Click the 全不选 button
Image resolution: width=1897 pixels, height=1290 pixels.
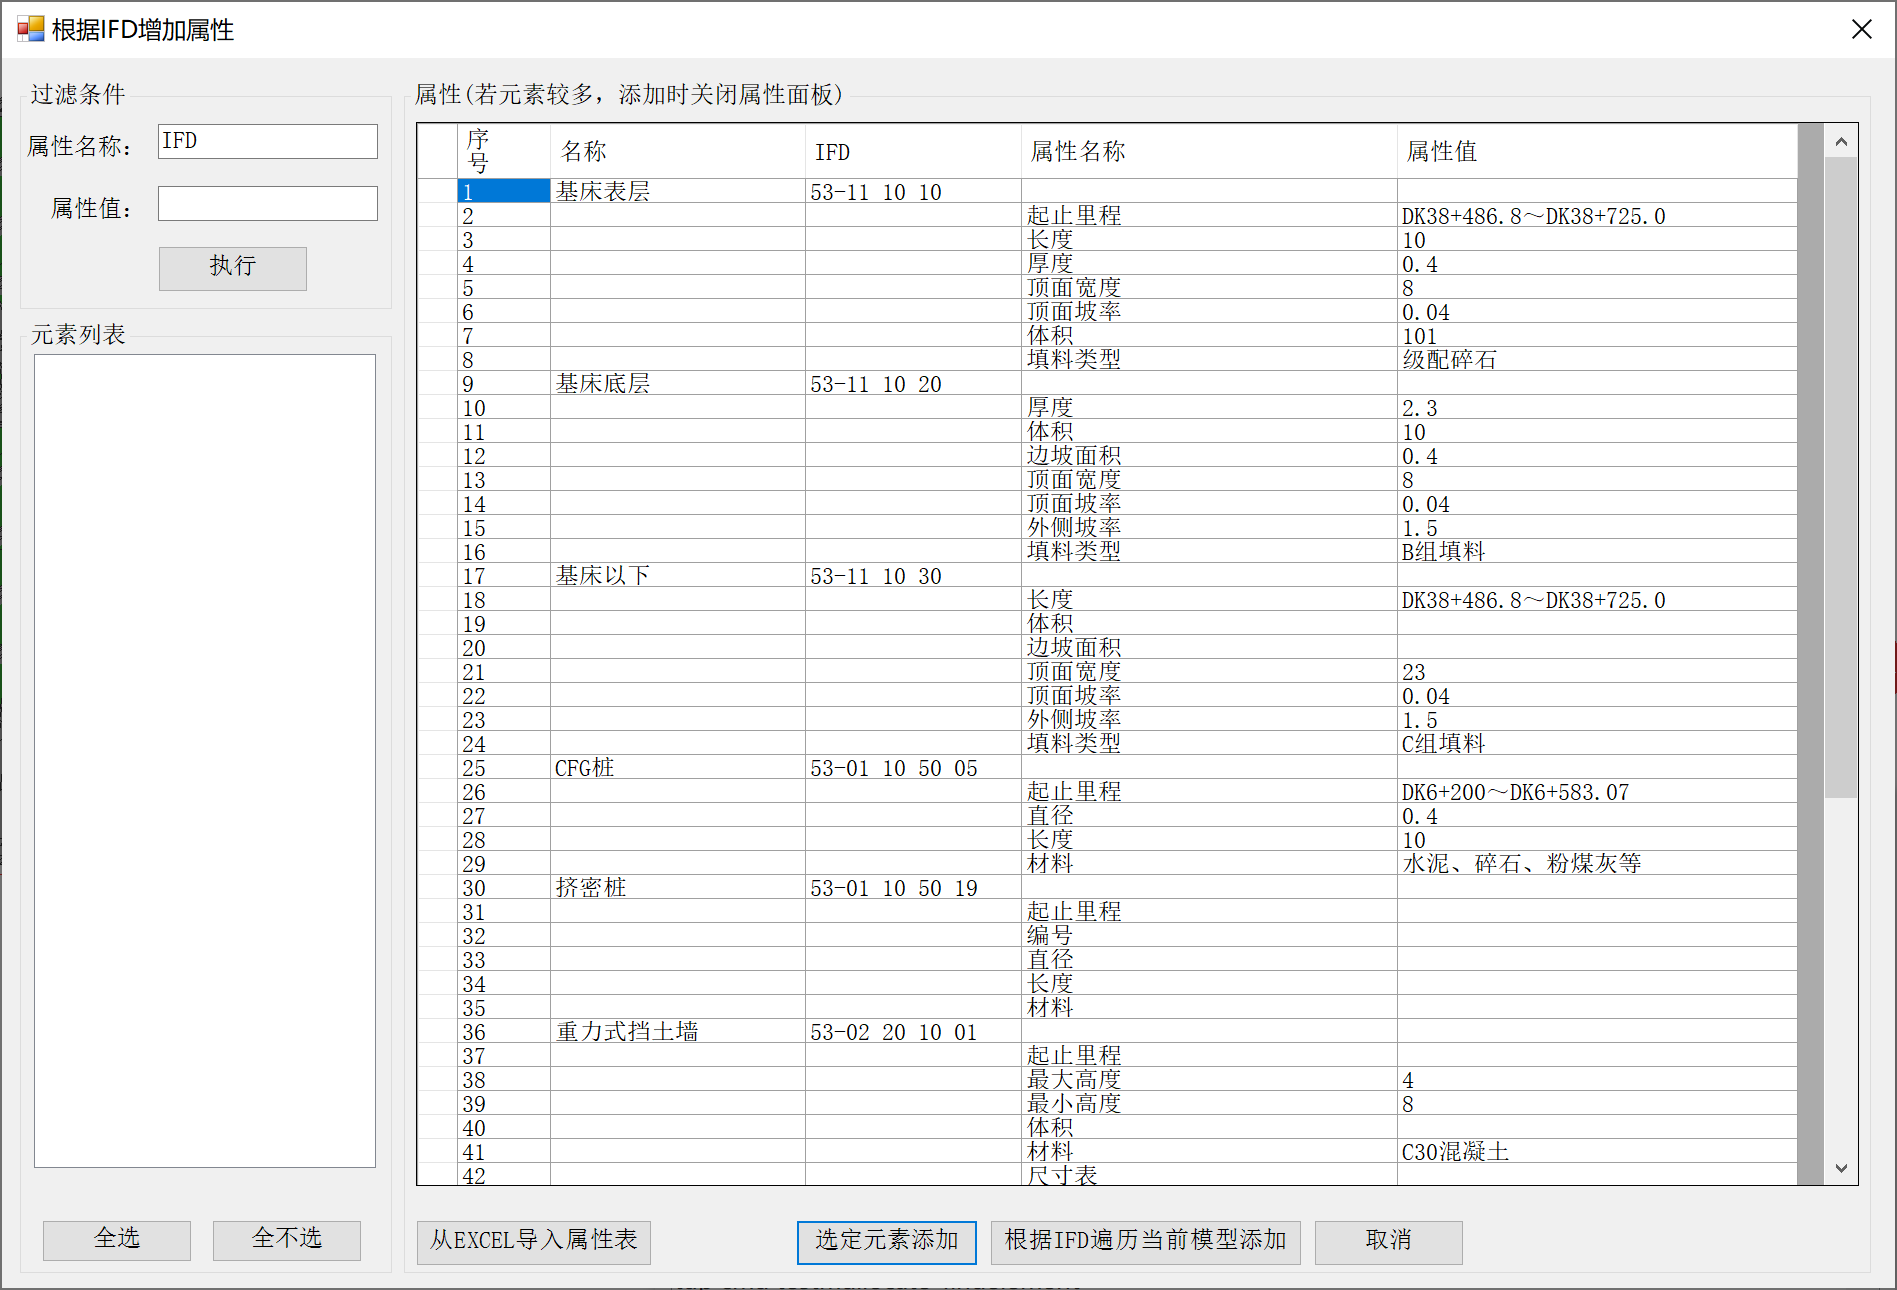click(x=286, y=1239)
